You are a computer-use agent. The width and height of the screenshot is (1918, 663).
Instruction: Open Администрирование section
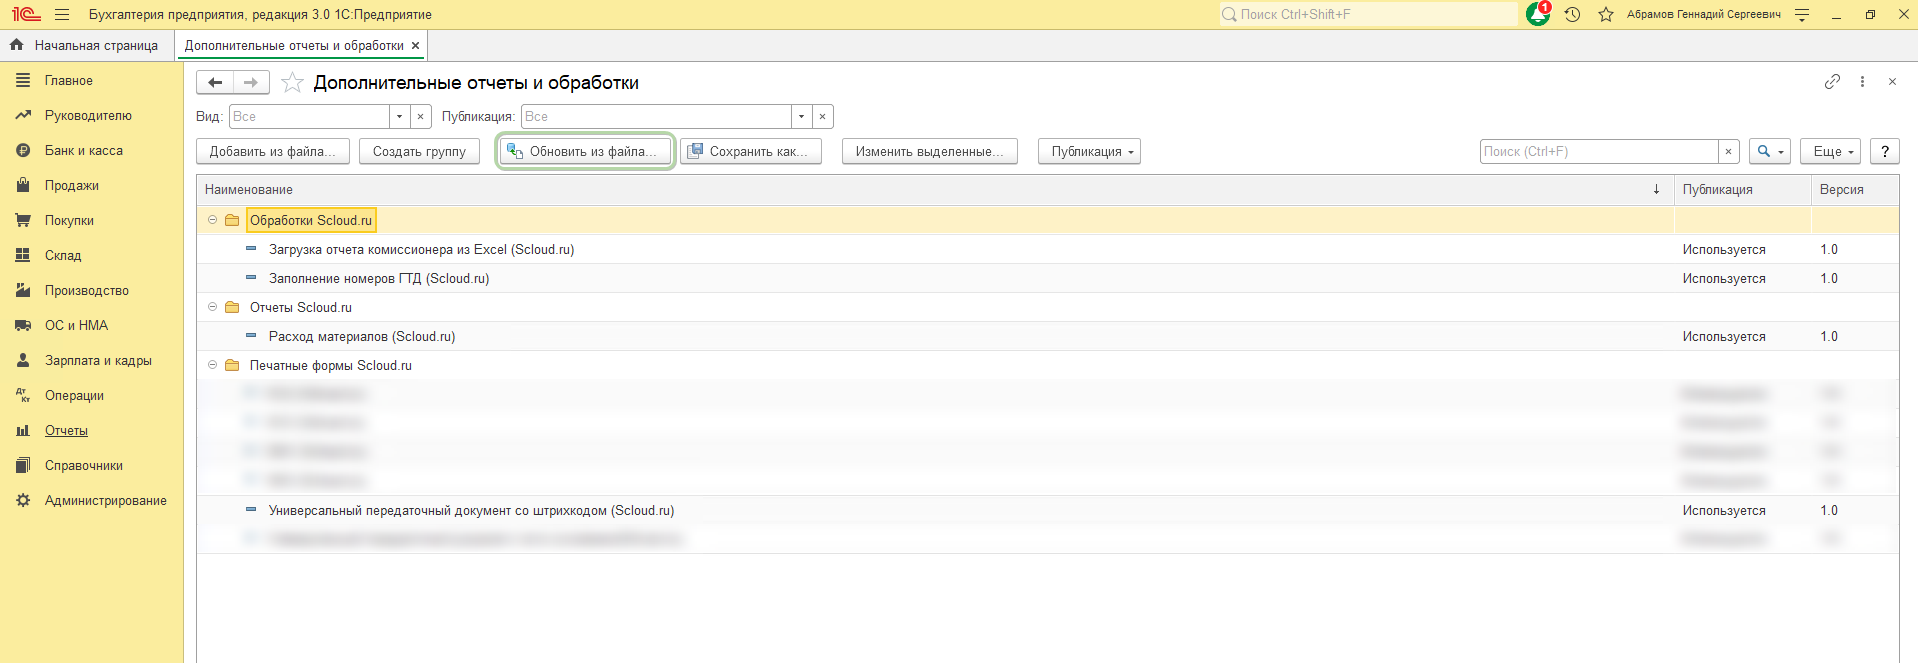[x=91, y=501]
